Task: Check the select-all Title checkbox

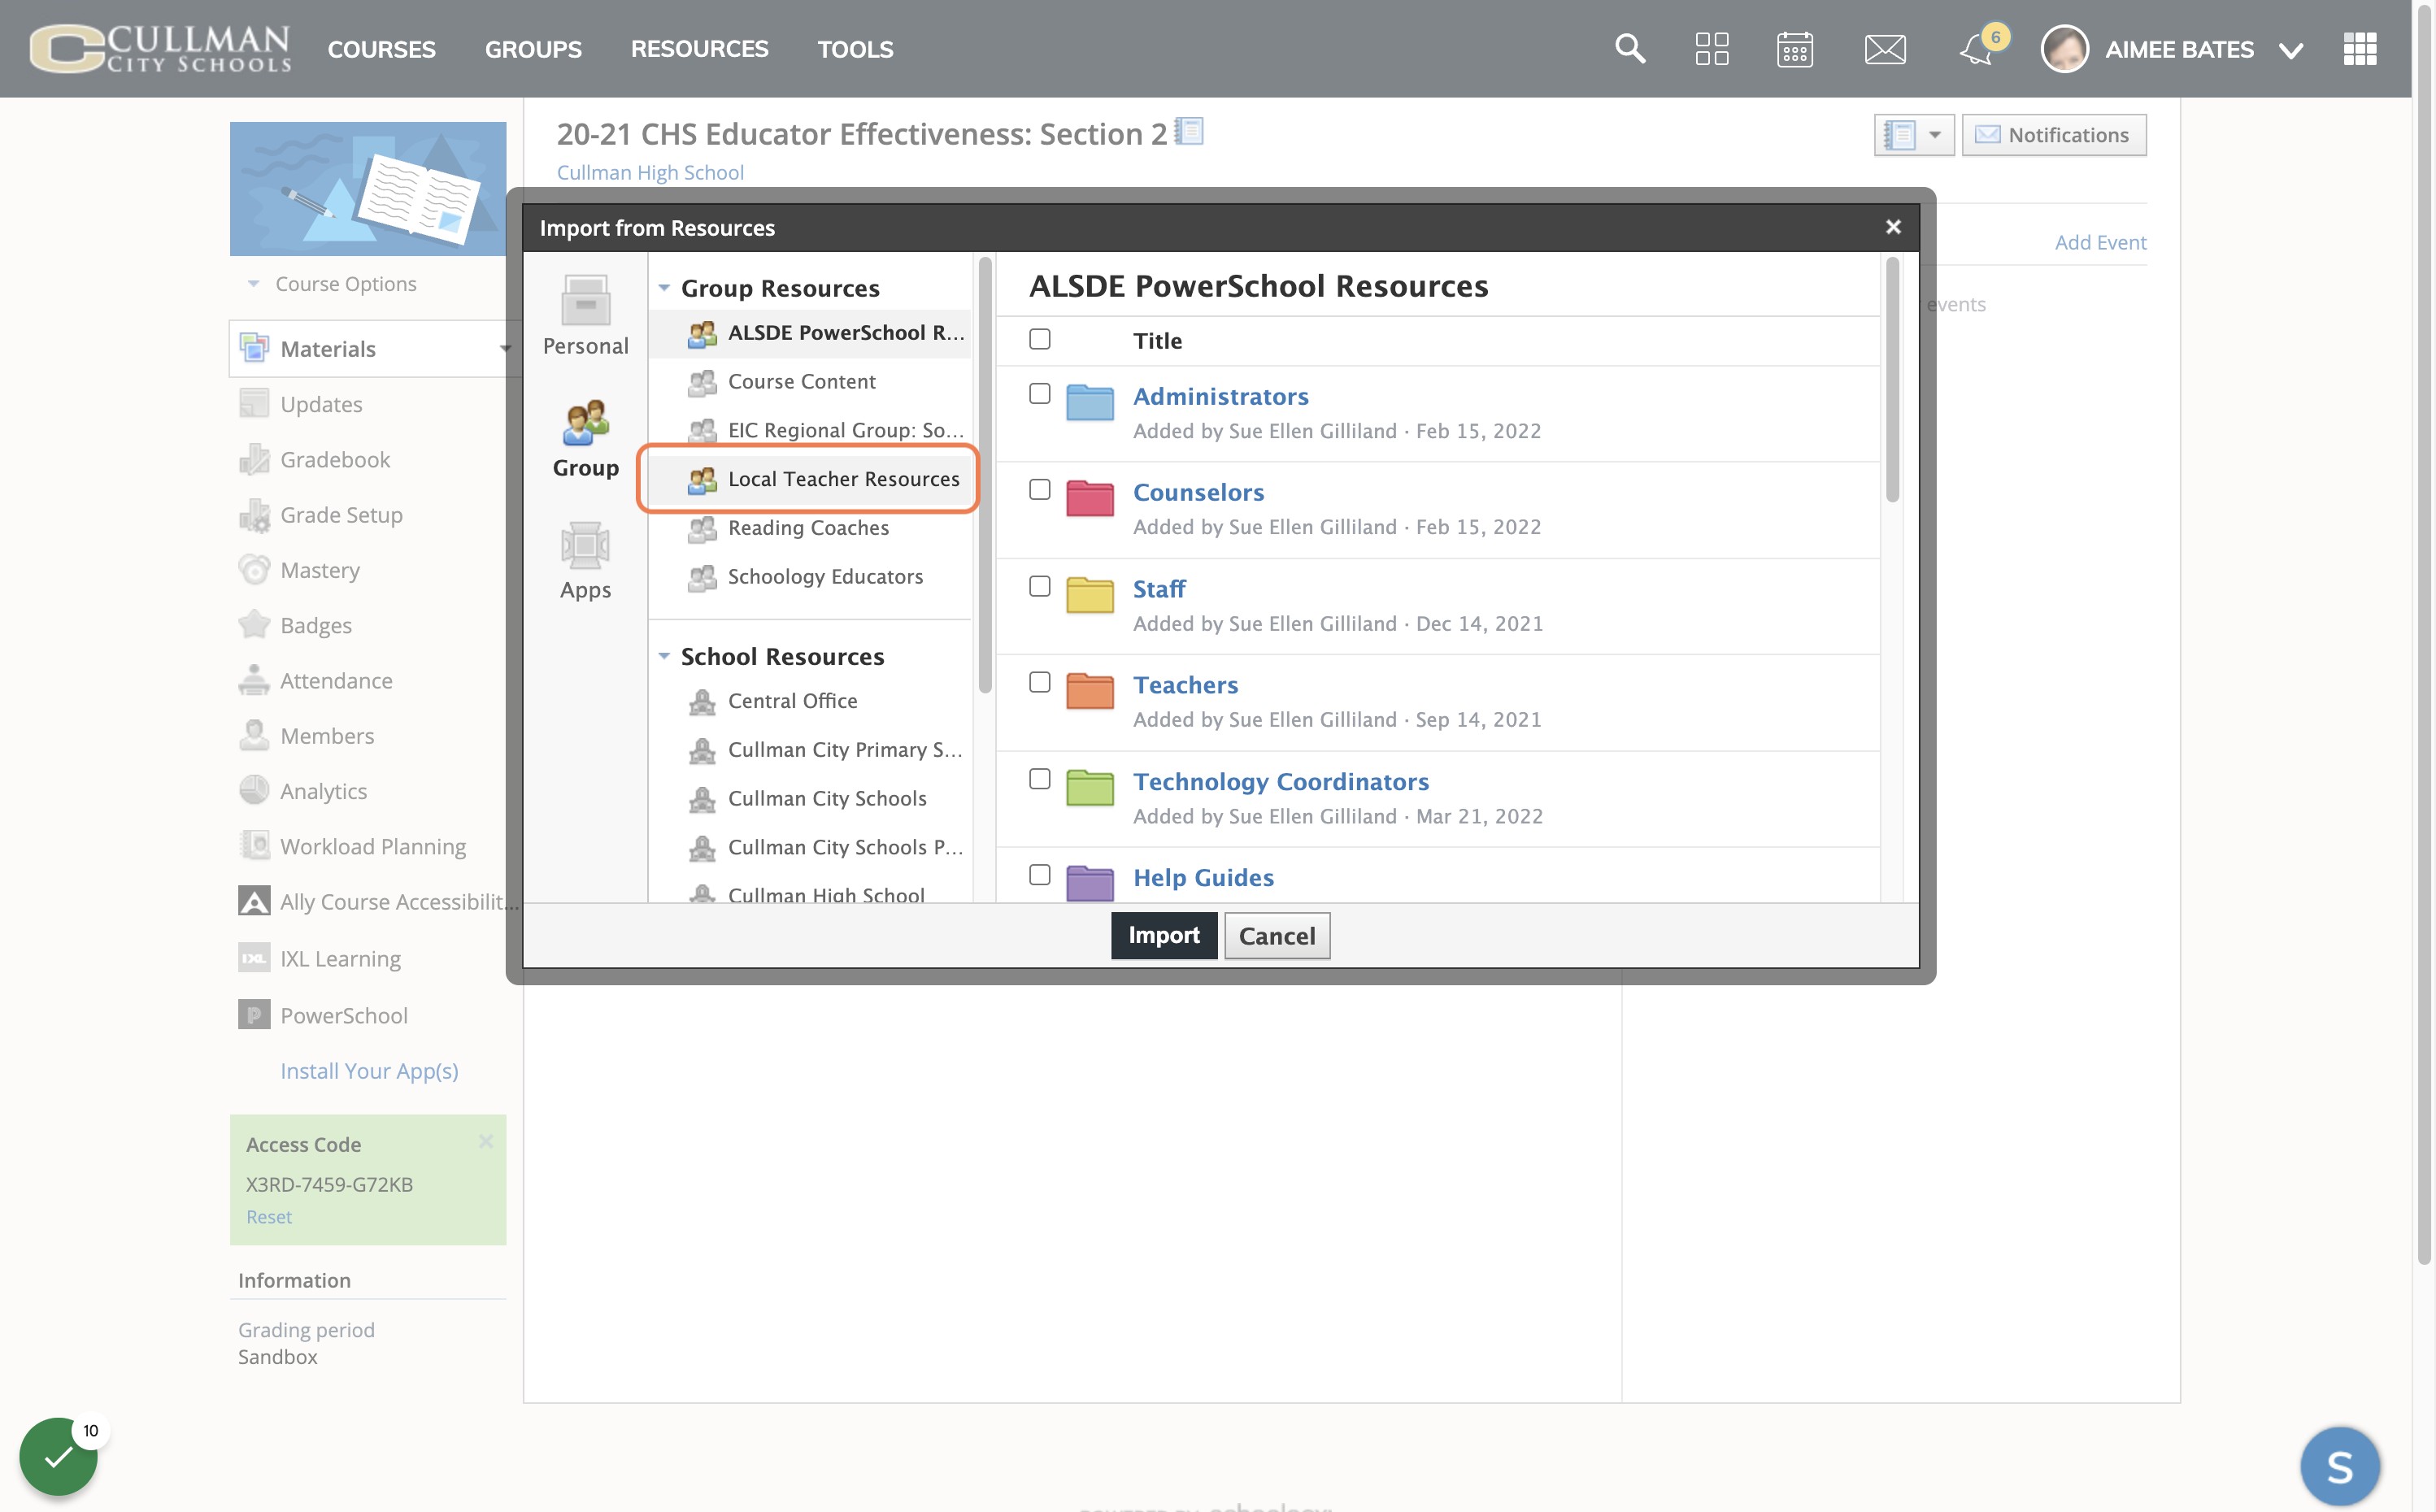Action: [x=1039, y=339]
